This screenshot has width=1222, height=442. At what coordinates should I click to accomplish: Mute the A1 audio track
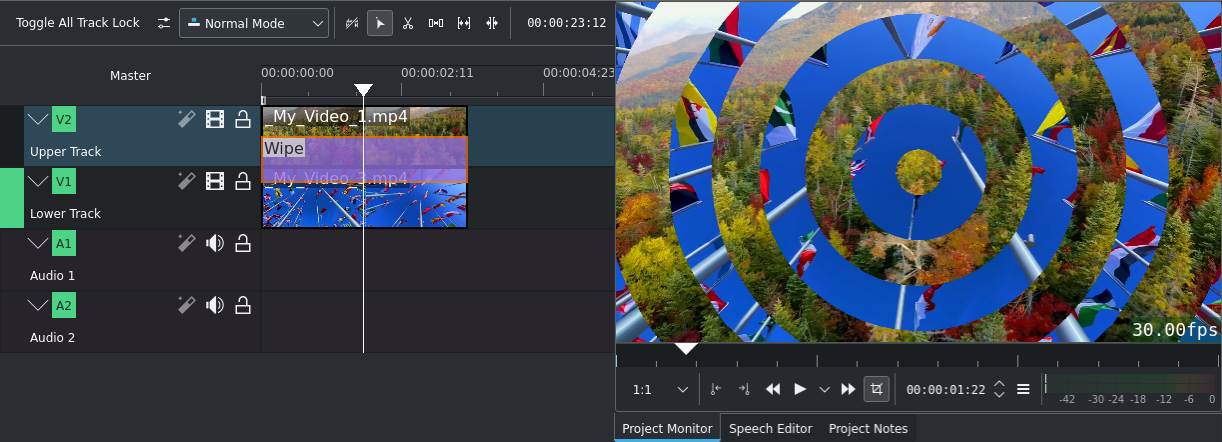[x=215, y=243]
